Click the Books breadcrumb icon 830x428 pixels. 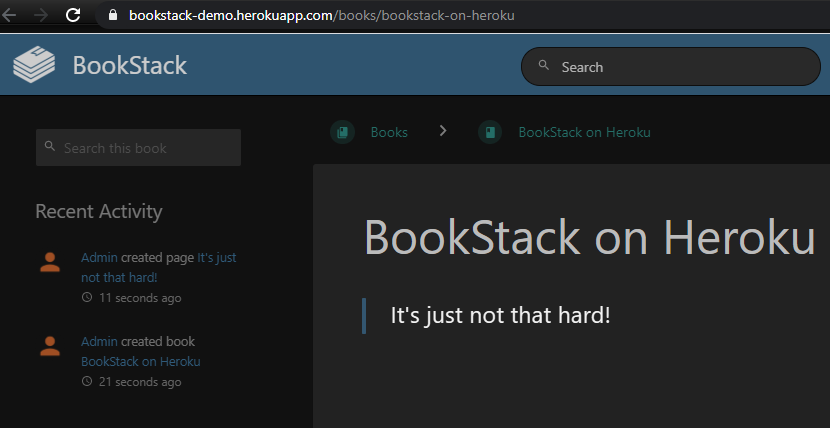[x=342, y=132]
